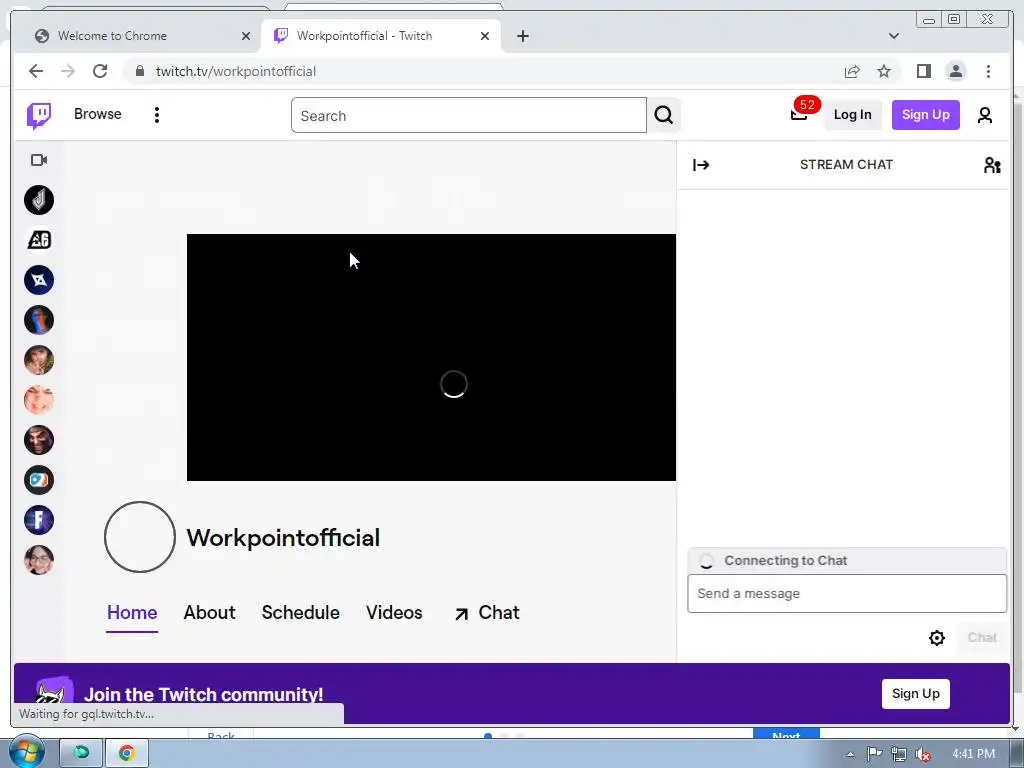Toggle the Chrome side panel
The width and height of the screenshot is (1024, 768).
923,71
